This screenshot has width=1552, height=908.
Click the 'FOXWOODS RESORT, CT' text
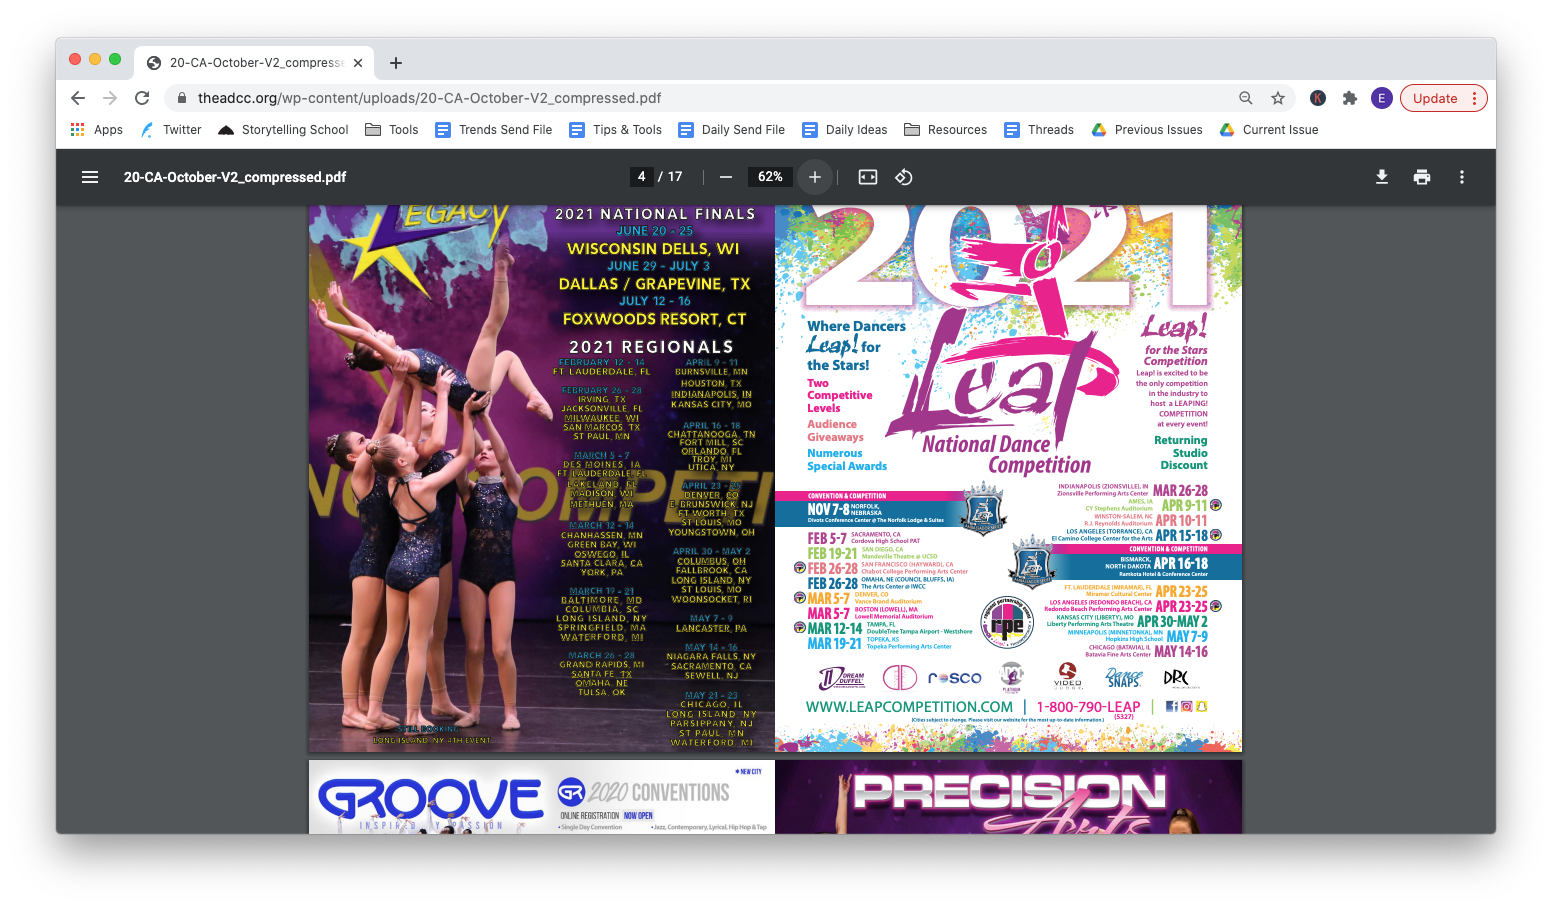pos(654,319)
